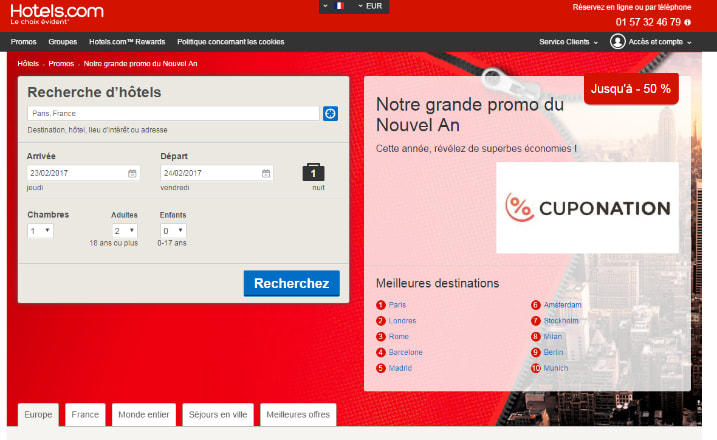Image resolution: width=717 pixels, height=440 pixels.
Task: Click the Promos breadcrumb link
Action: click(x=61, y=64)
